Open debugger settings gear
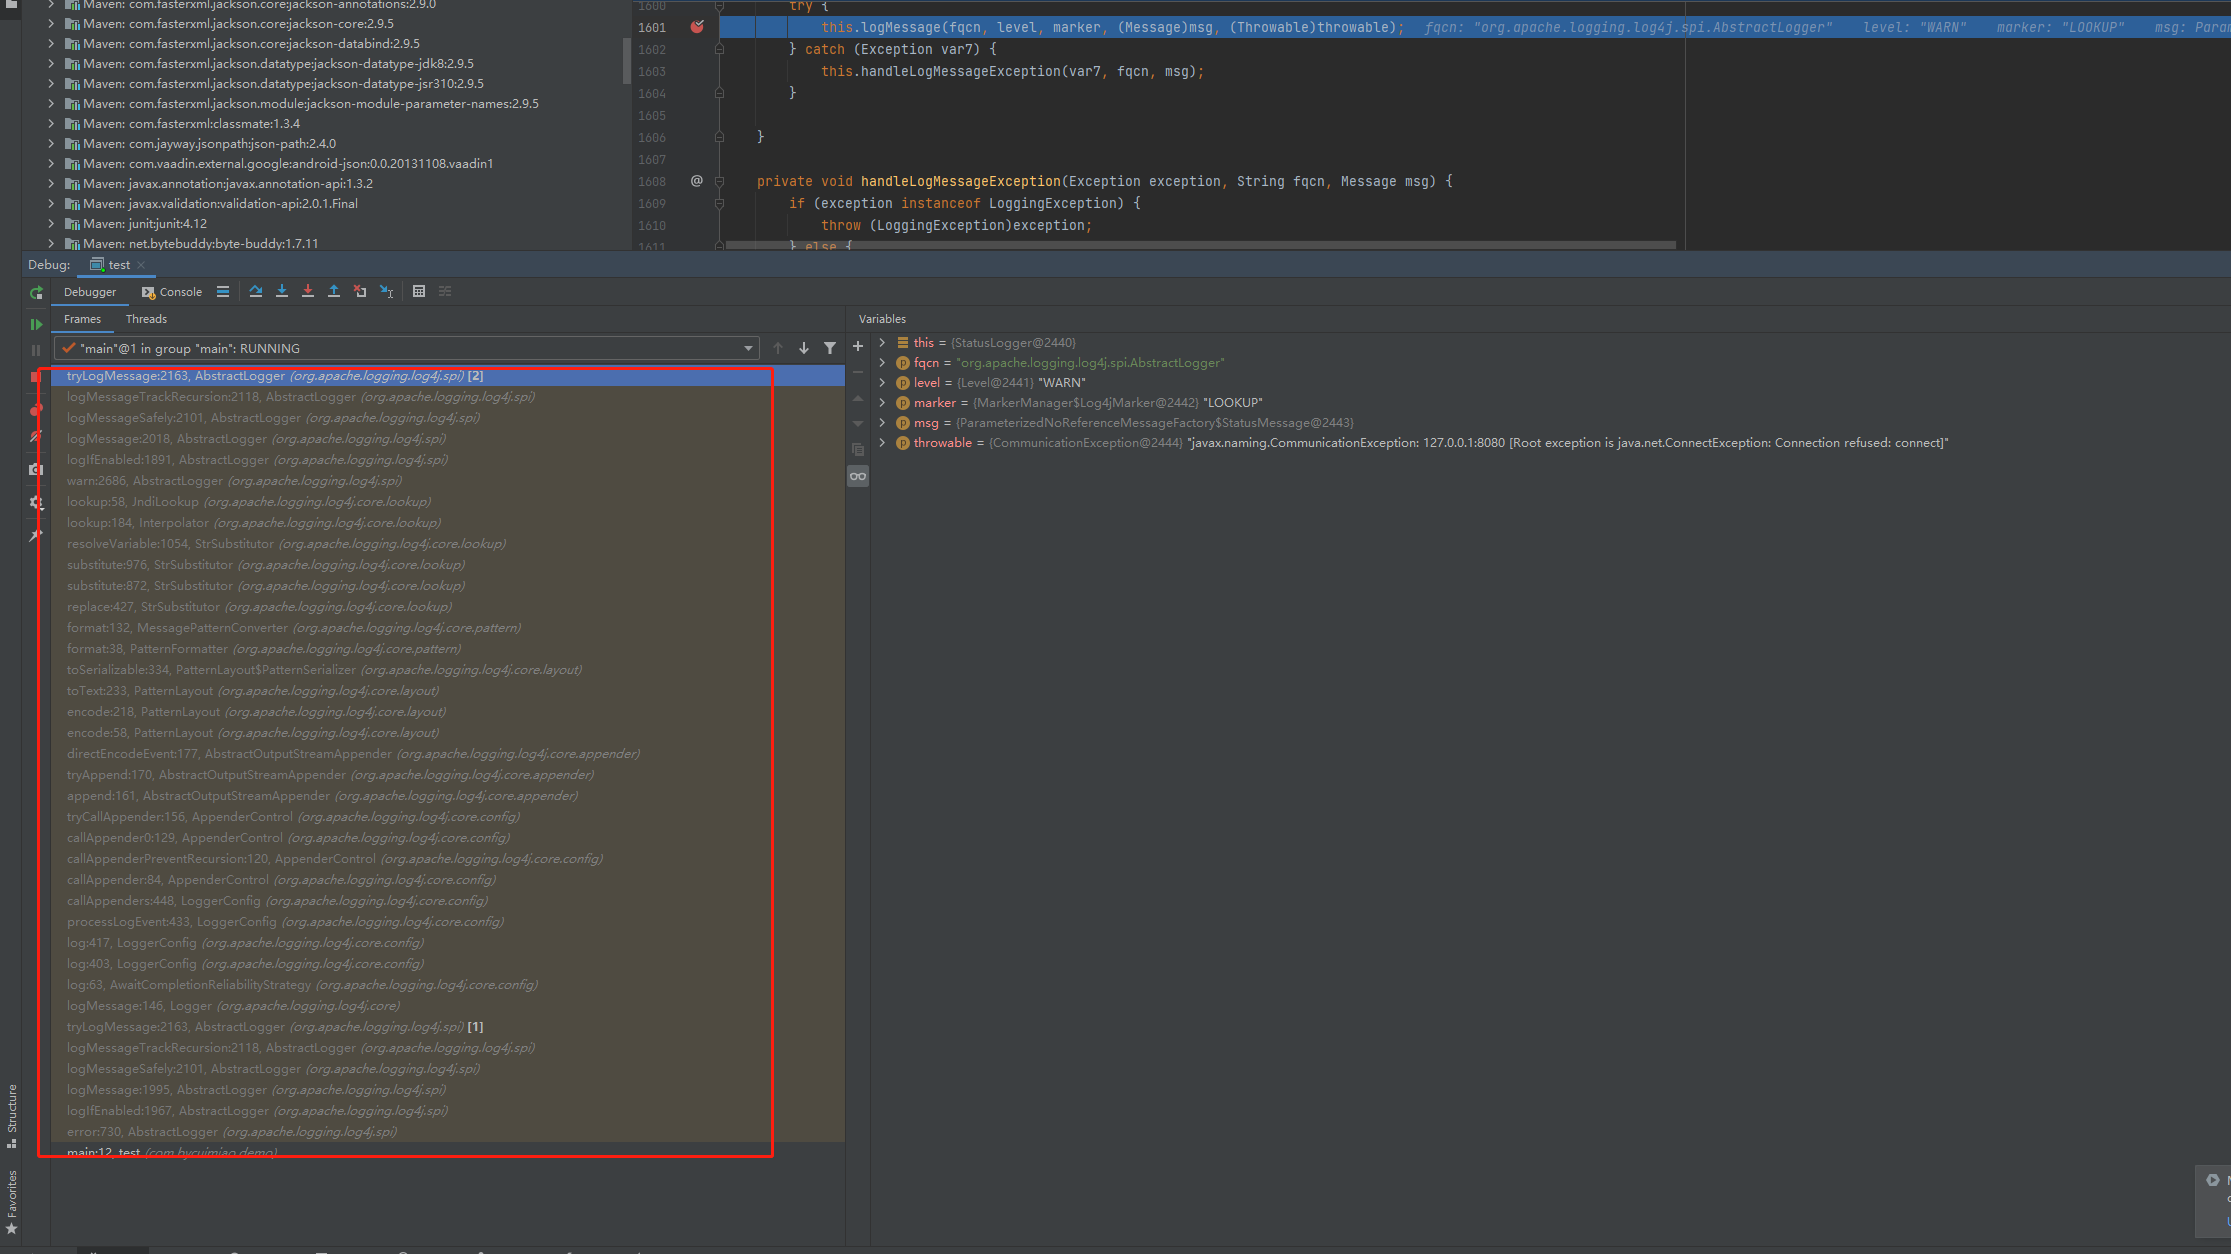The height and width of the screenshot is (1254, 2231). 36,502
